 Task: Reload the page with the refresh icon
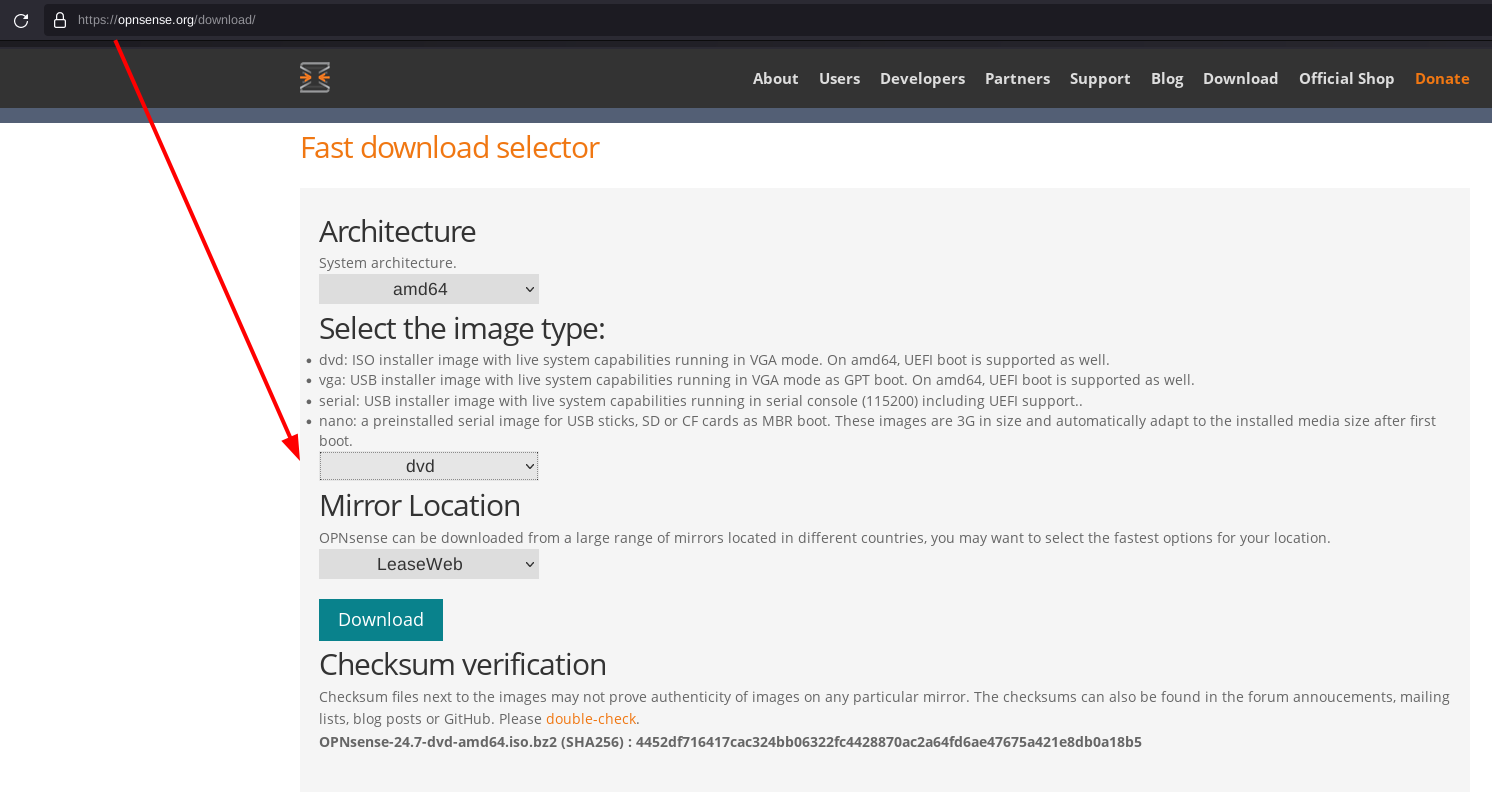click(x=21, y=20)
